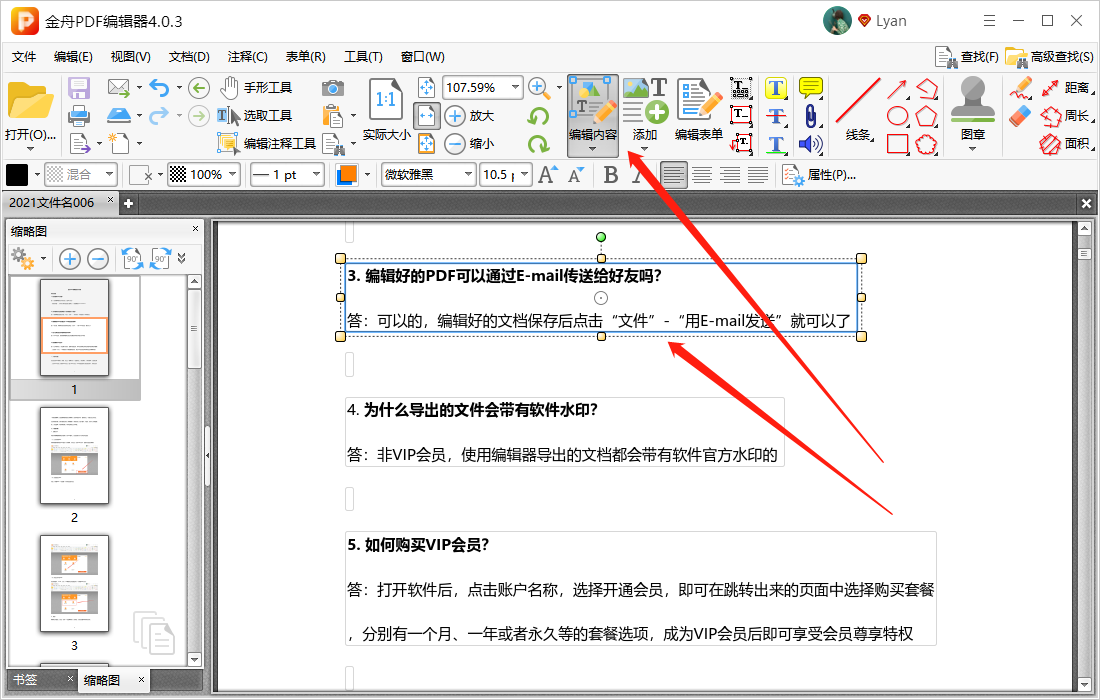Open the 1 pt line width dropdown
The image size is (1100, 700).
[316, 175]
